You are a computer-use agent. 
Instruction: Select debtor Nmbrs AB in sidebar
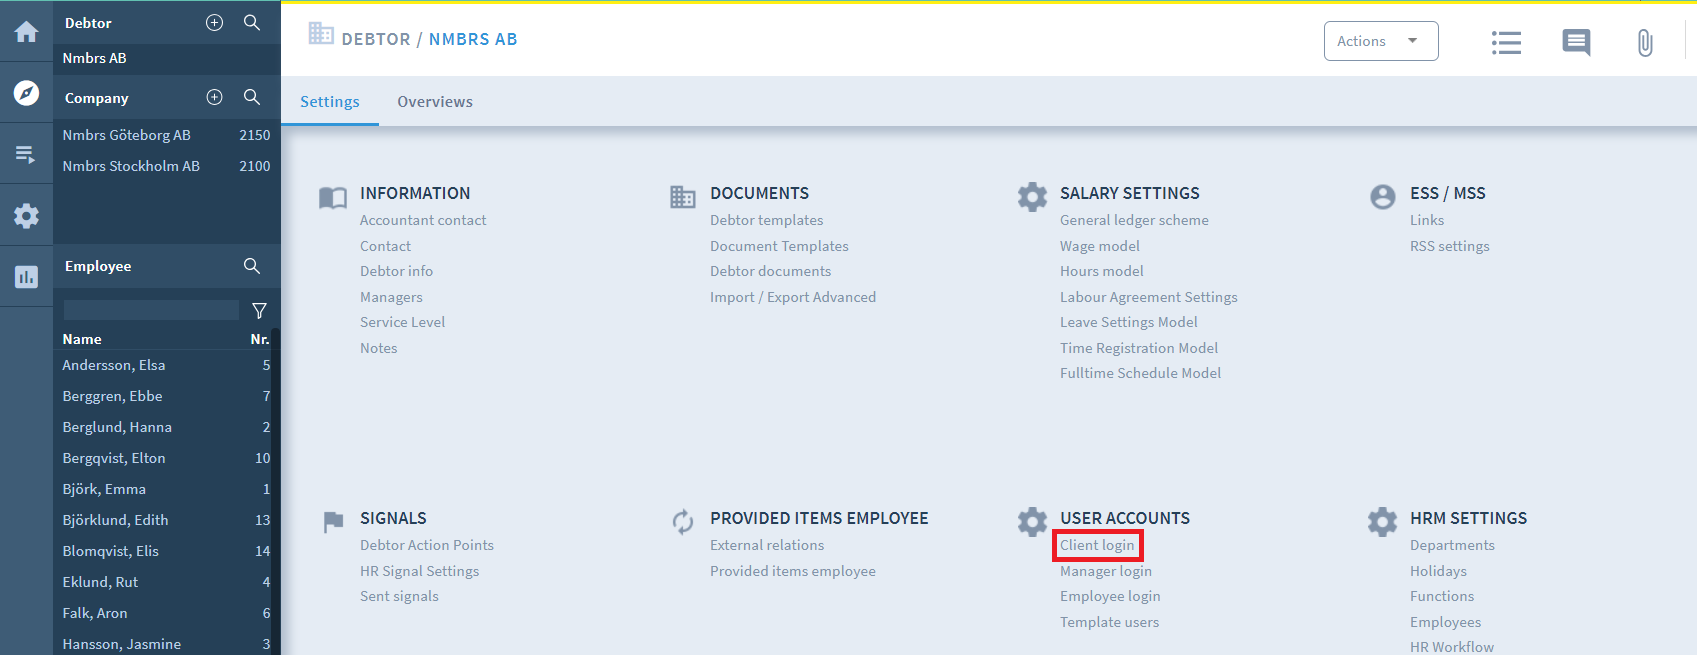tap(166, 58)
